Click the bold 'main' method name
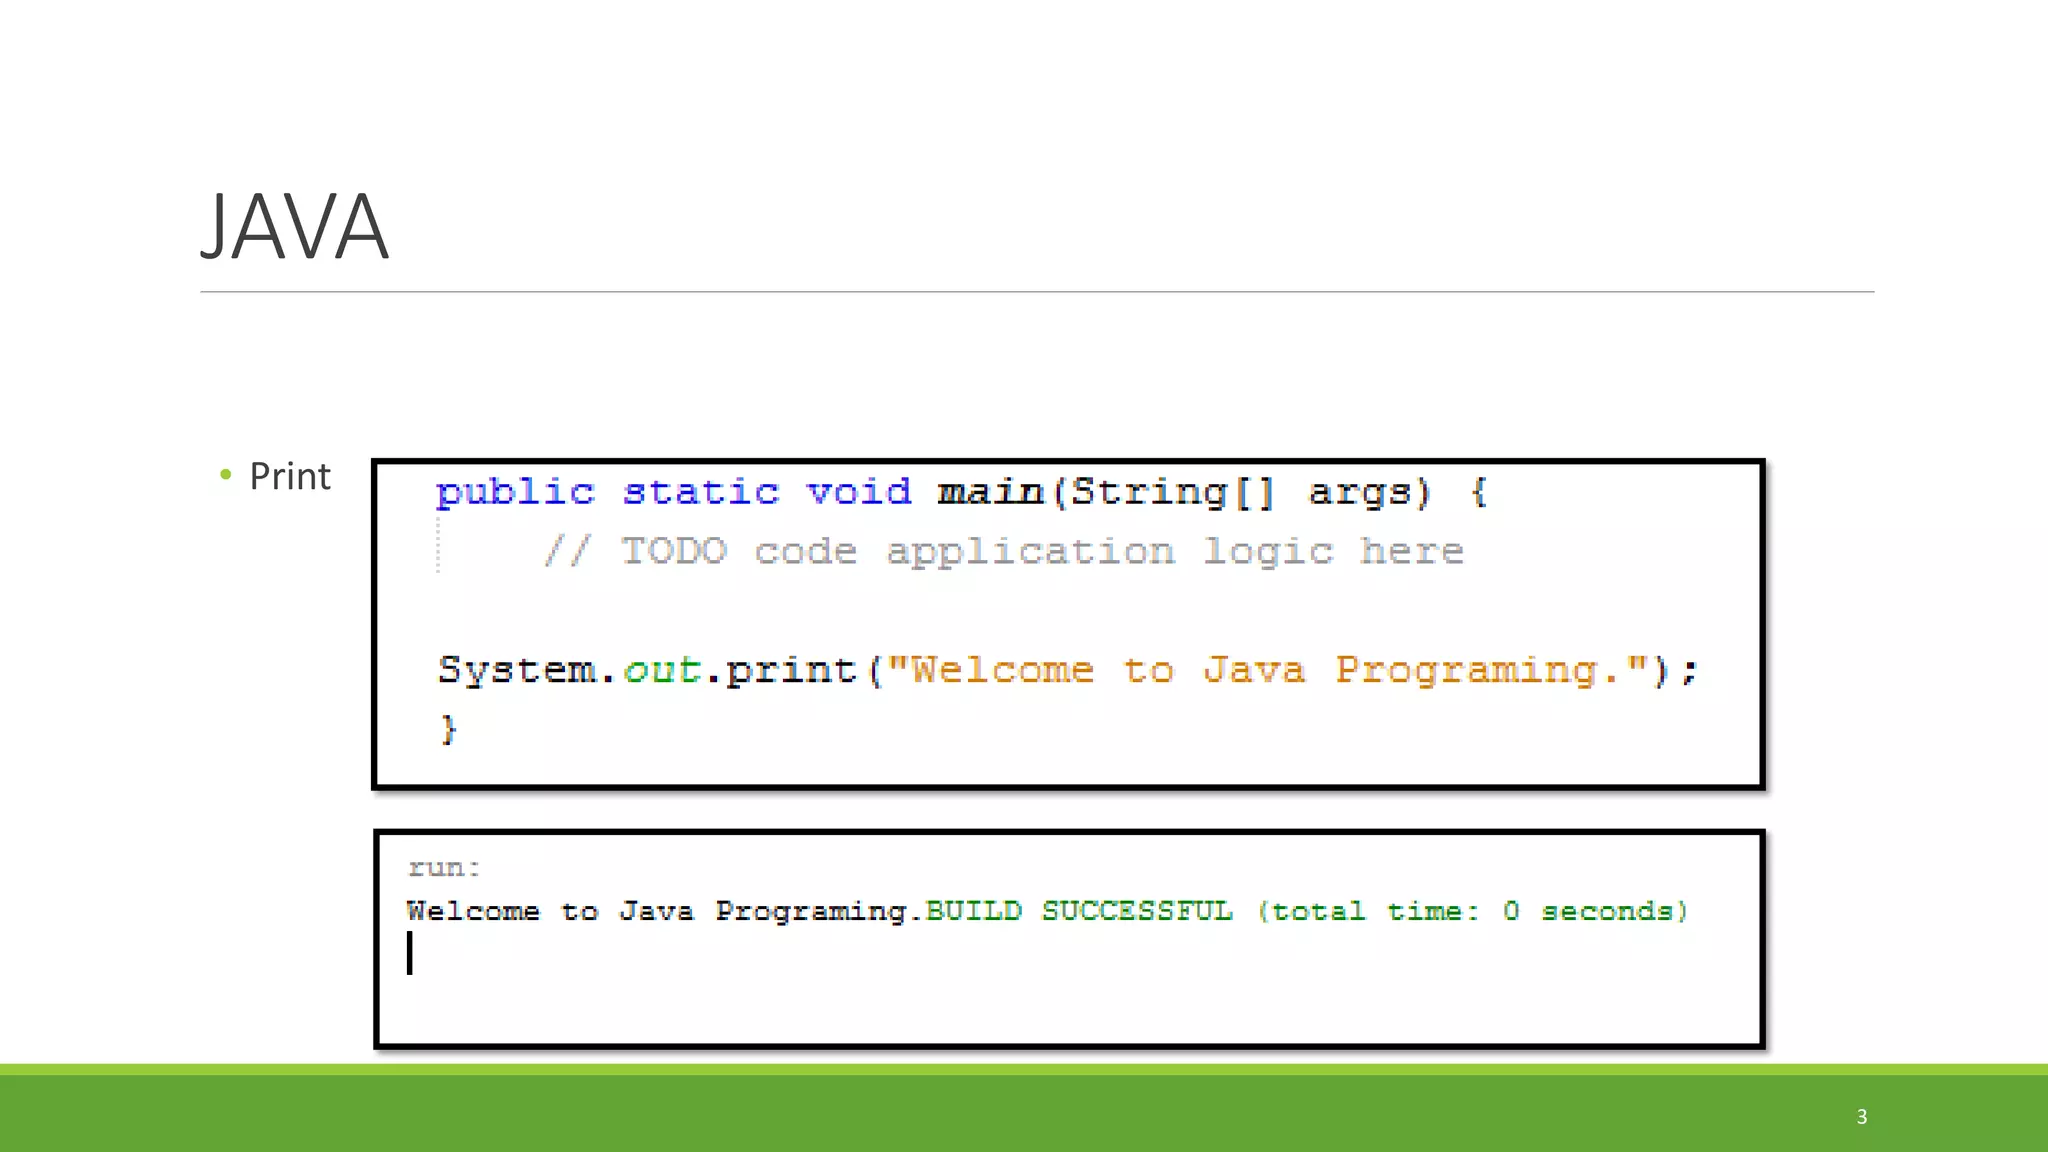2048x1152 pixels. 990,492
